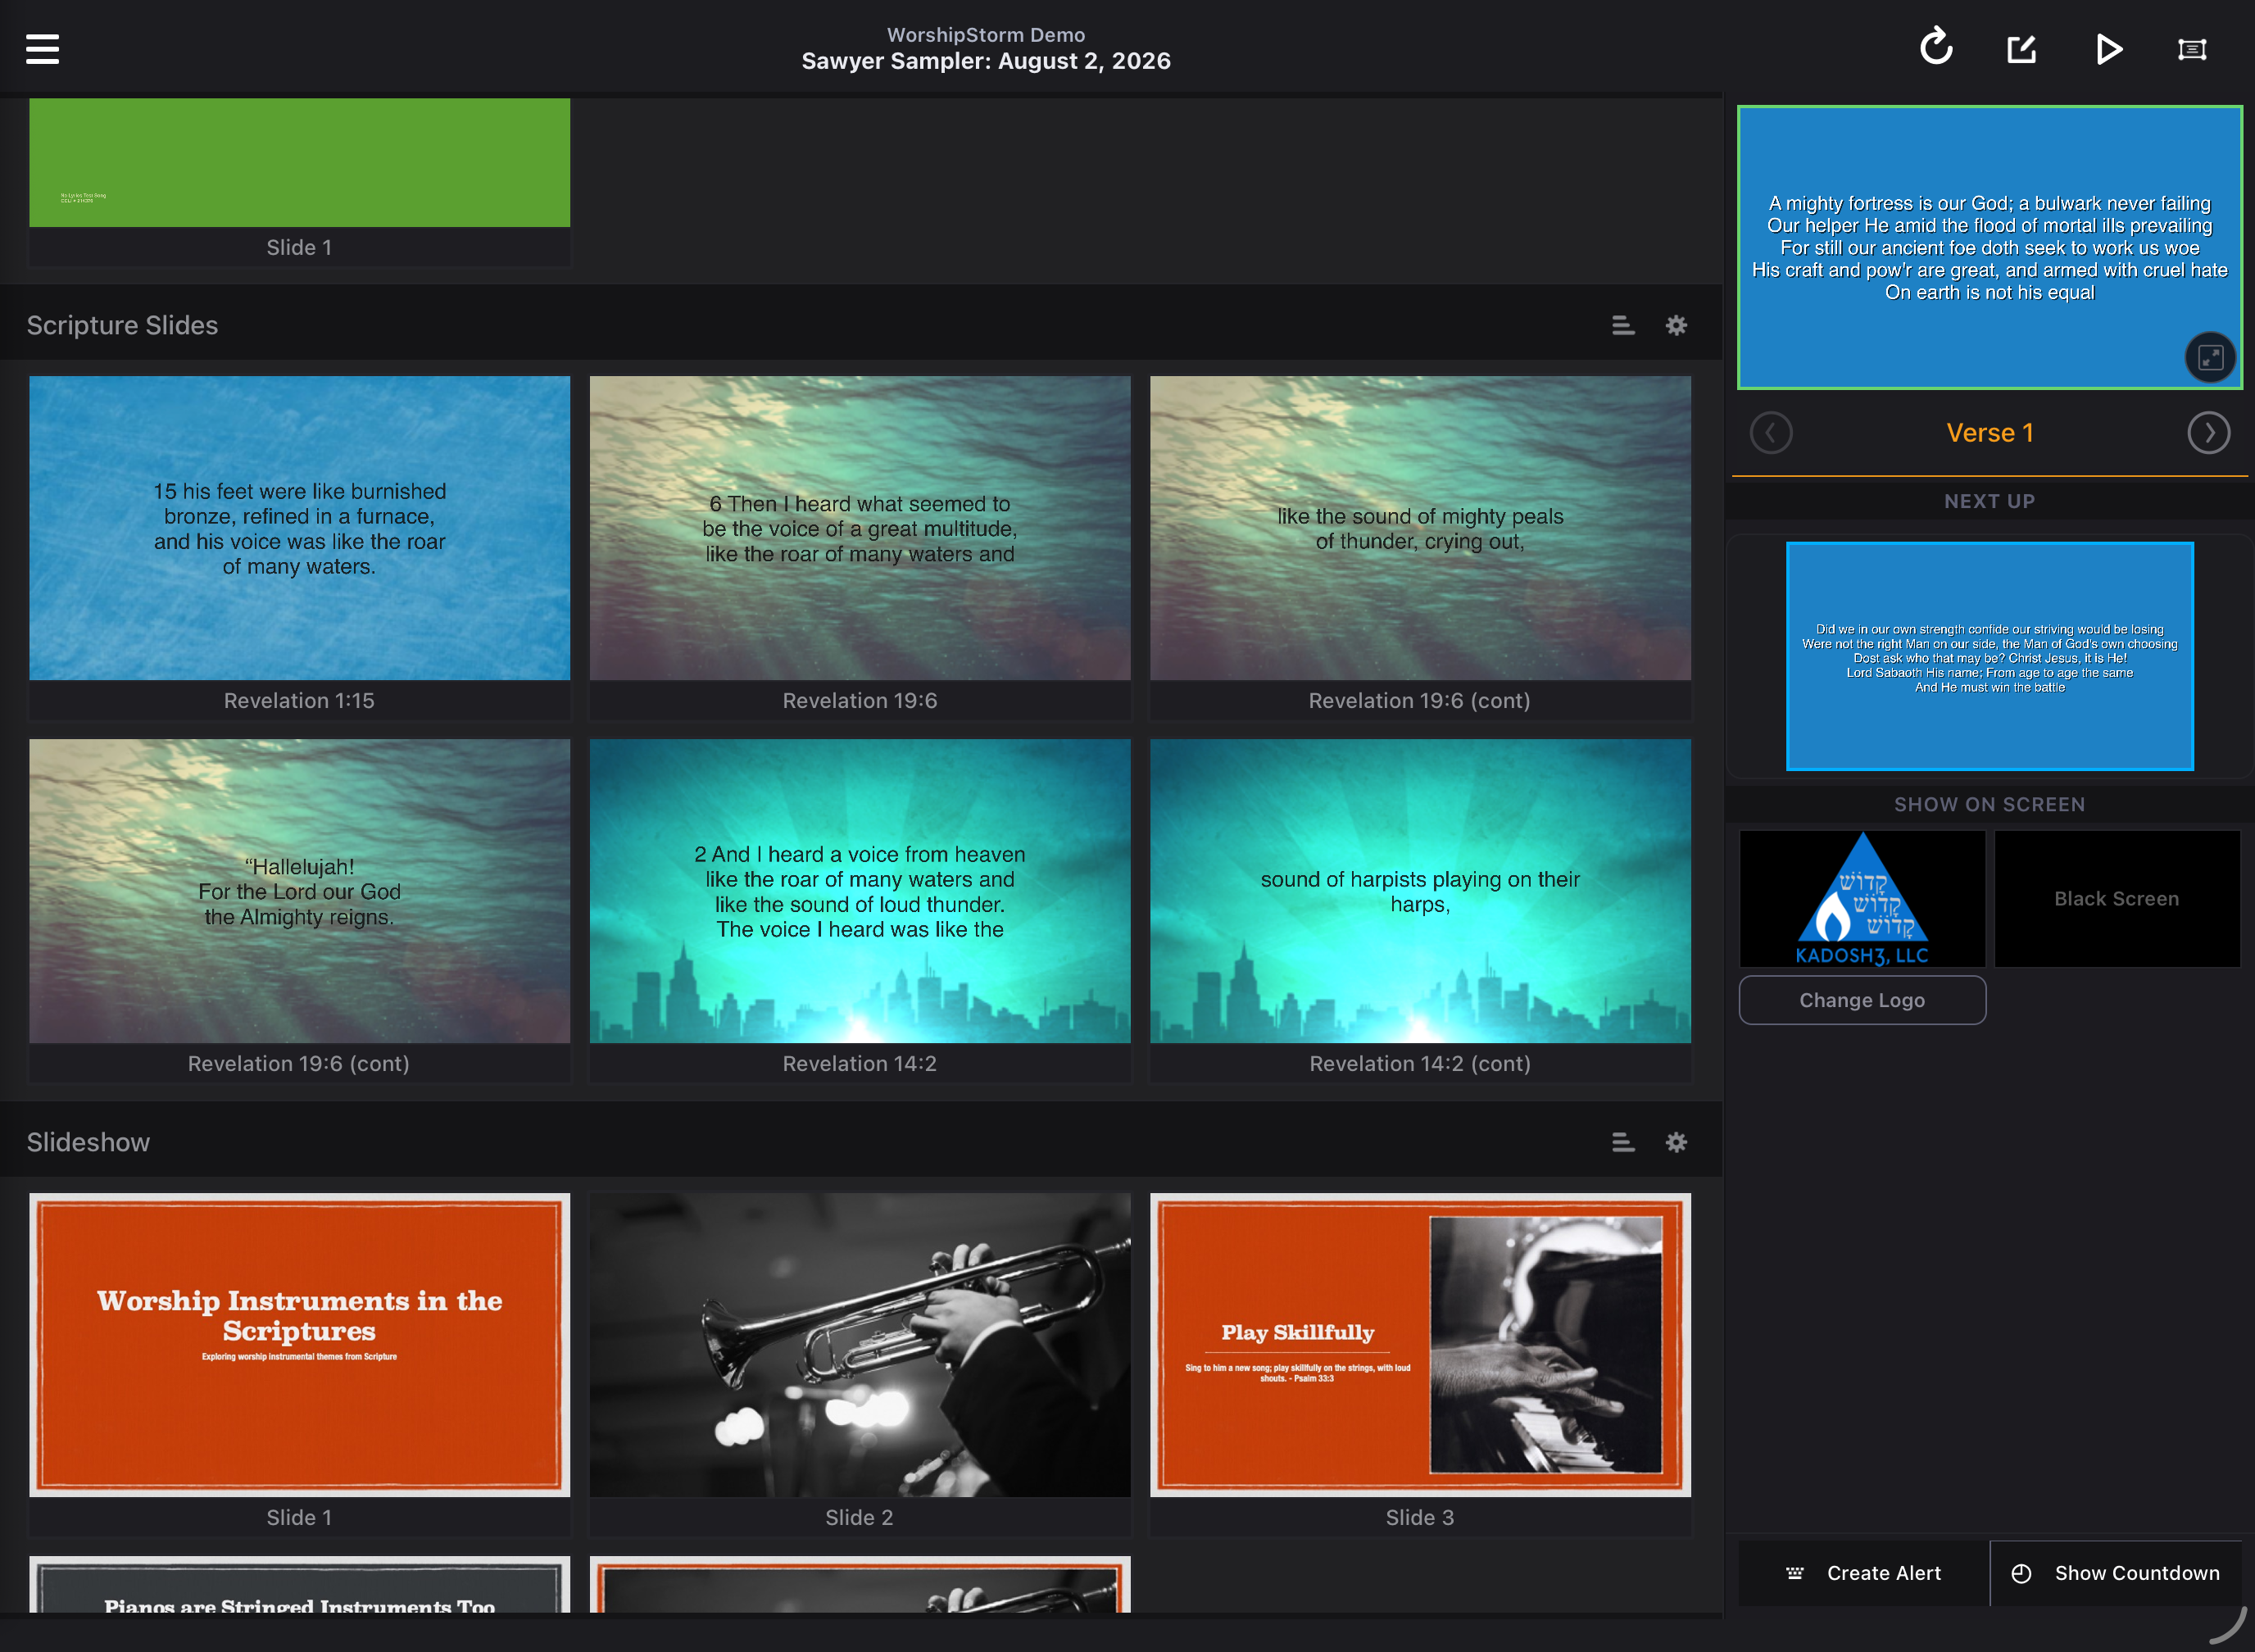The height and width of the screenshot is (1652, 2255).
Task: Click the 'Revelation 14:2' caption
Action: pos(860,1064)
